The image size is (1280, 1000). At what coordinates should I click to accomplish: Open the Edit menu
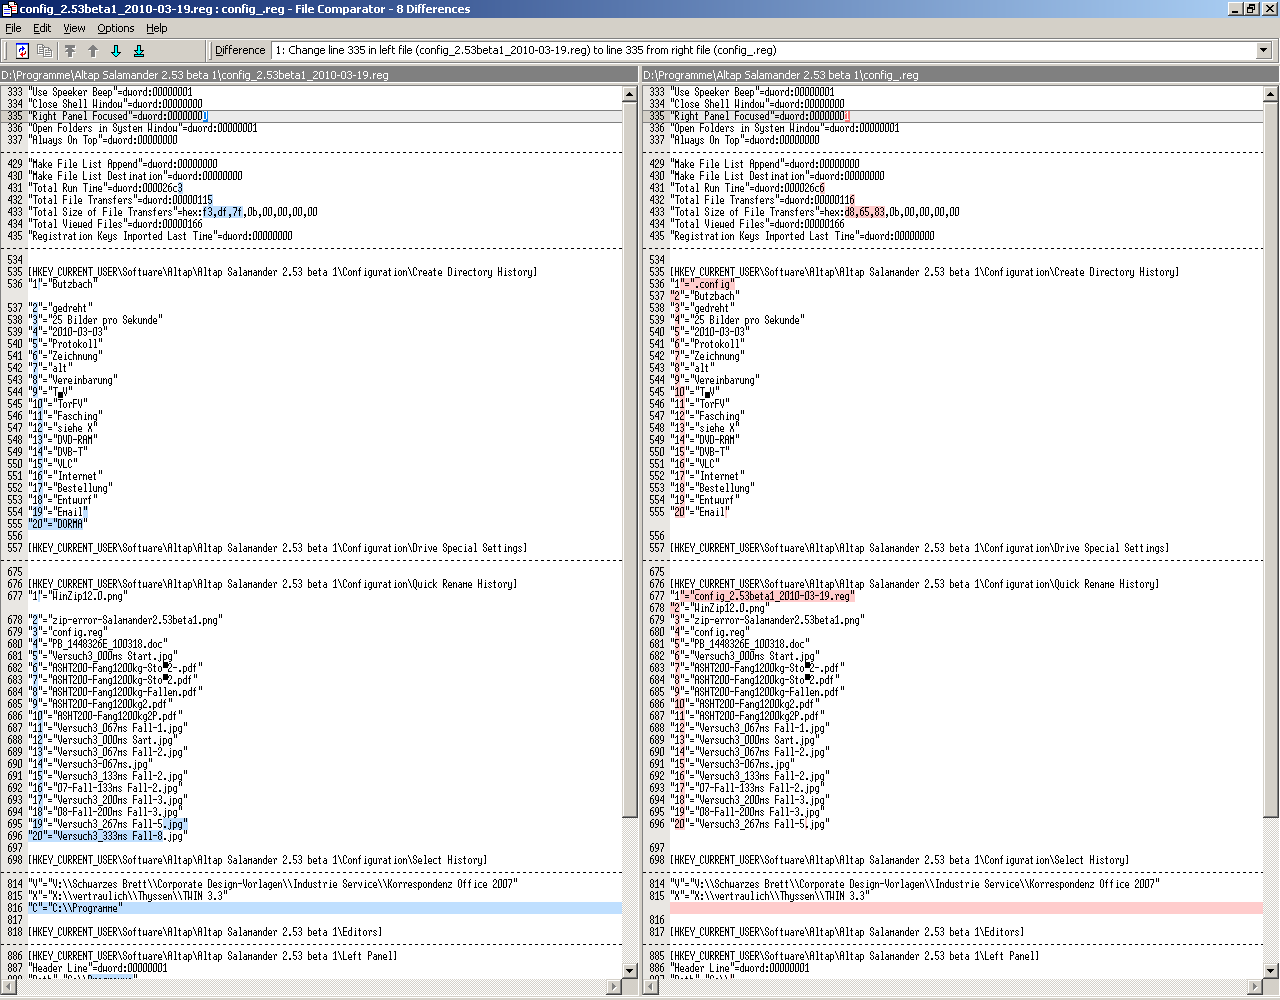42,28
